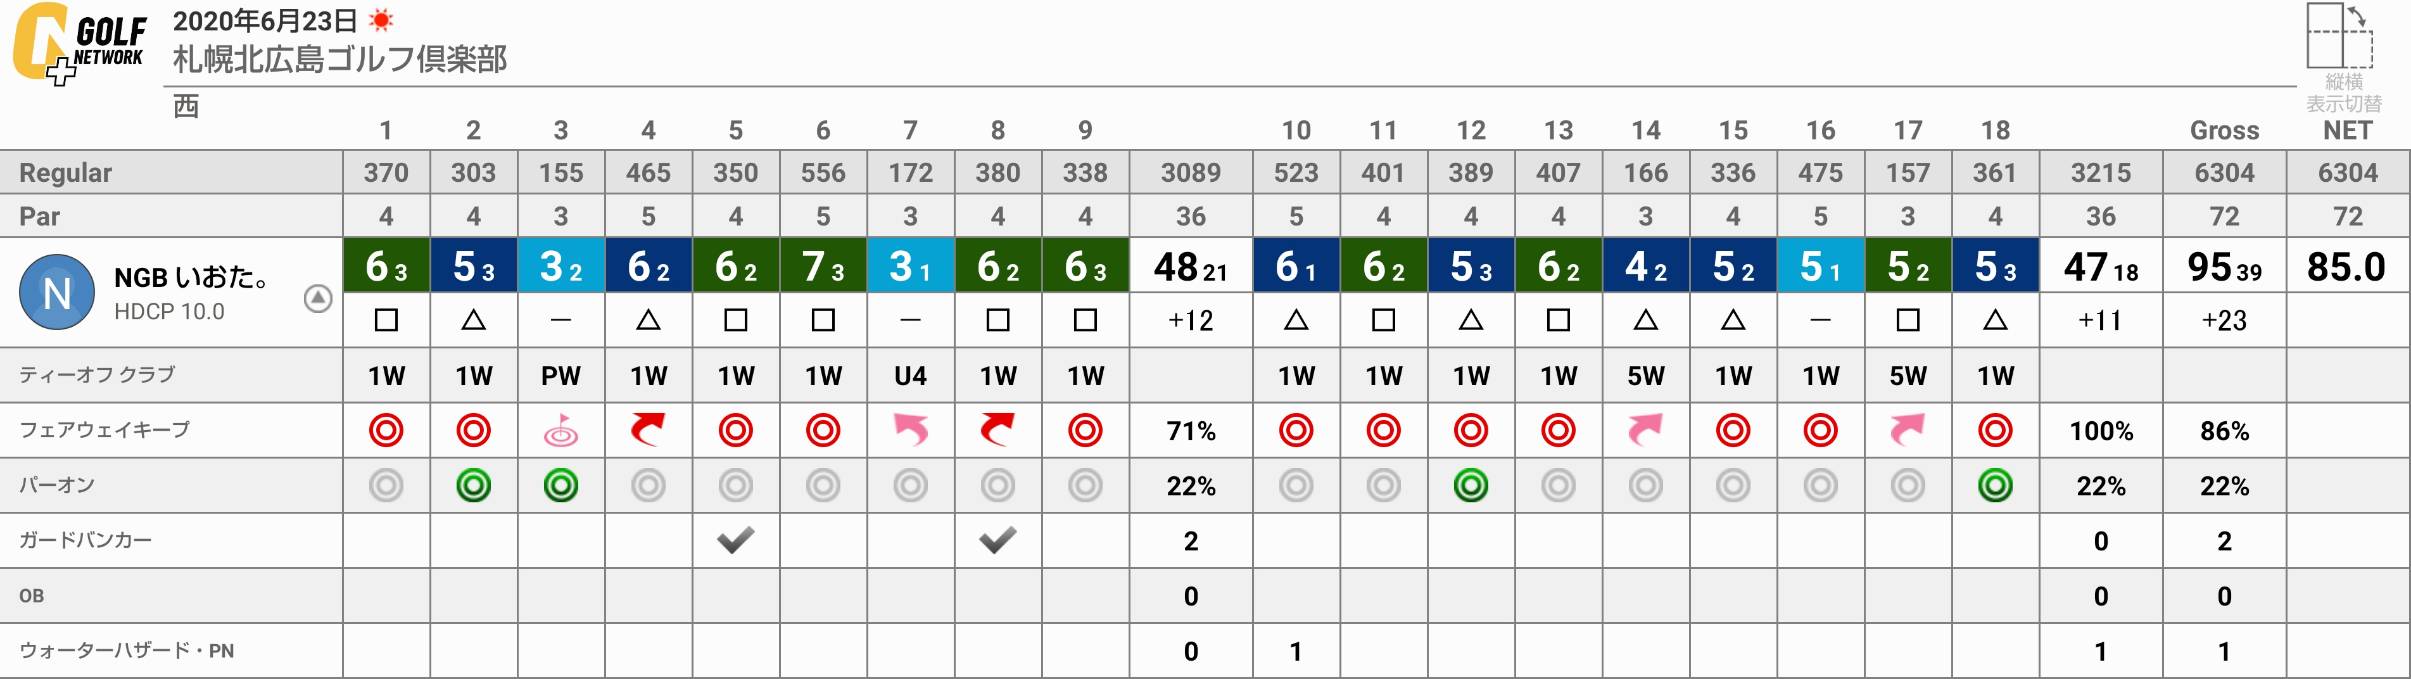Tap the Golf Network Plus logo
The width and height of the screenshot is (2411, 679).
[80, 44]
